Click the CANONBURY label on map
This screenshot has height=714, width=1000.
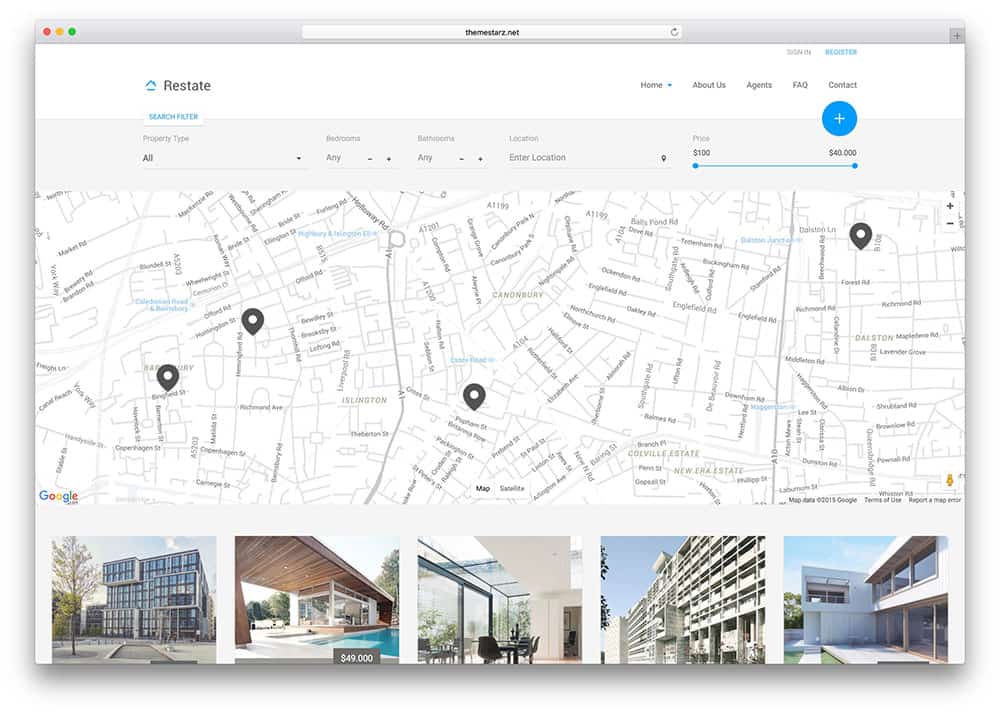518,295
